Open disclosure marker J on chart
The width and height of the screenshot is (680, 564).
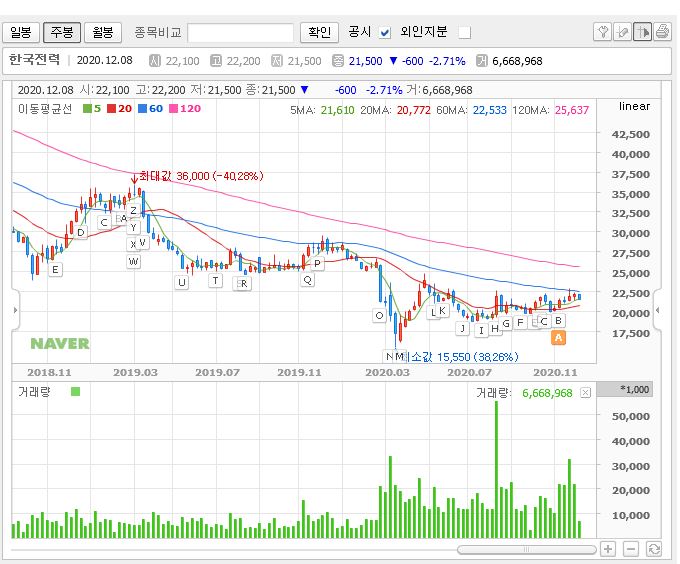pos(463,328)
